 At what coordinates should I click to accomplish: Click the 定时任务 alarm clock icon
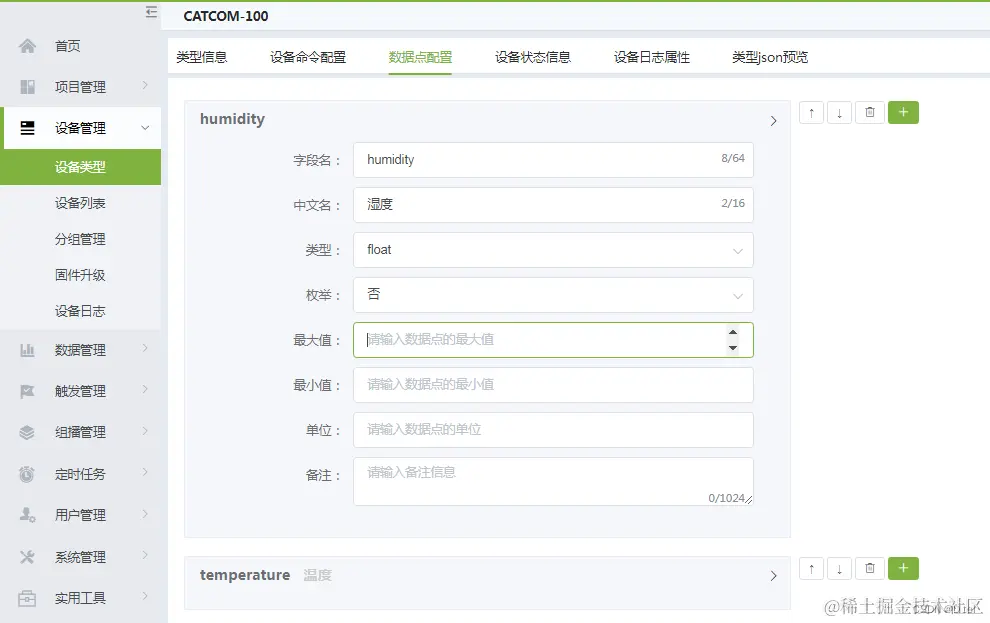coord(27,474)
